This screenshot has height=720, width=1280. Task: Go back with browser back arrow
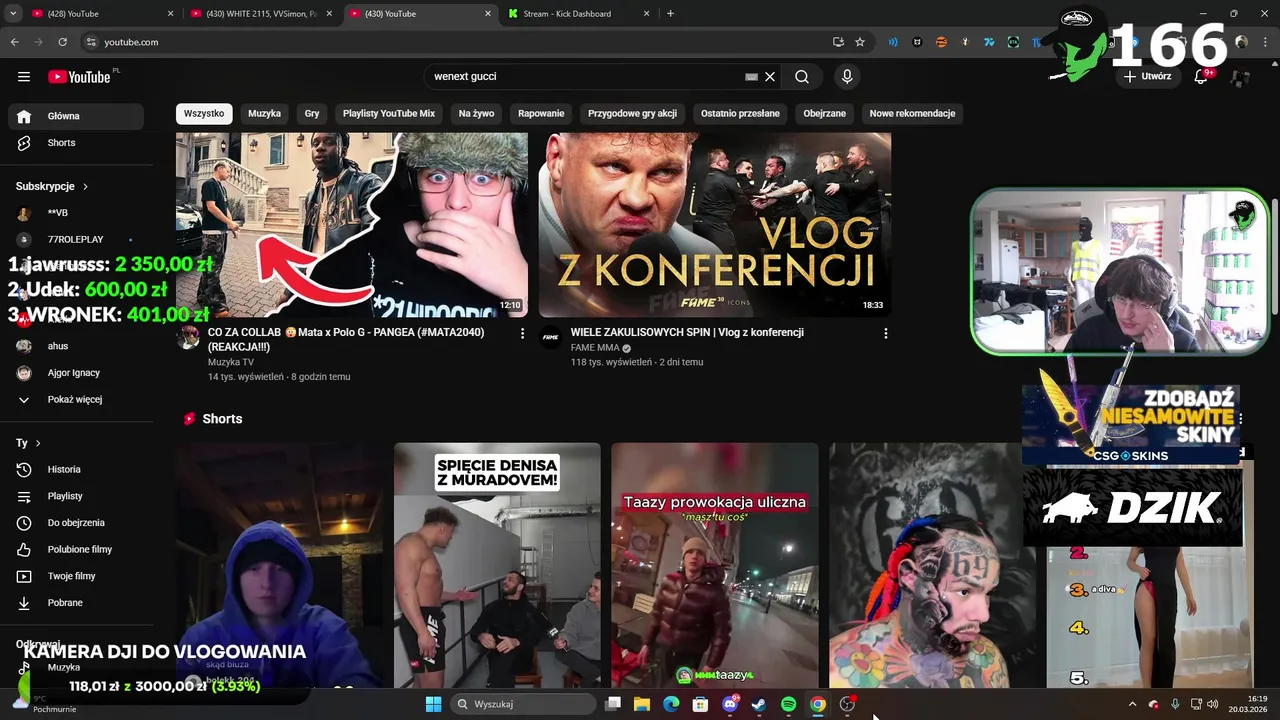pos(14,42)
